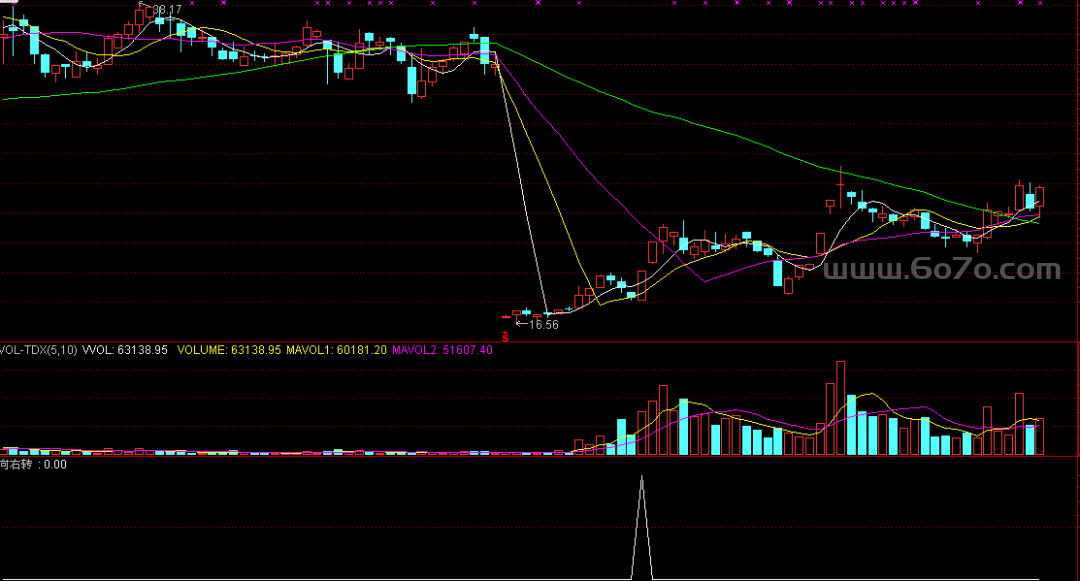Click the MAVOL1 value label
The image size is (1080, 581).
pos(336,350)
